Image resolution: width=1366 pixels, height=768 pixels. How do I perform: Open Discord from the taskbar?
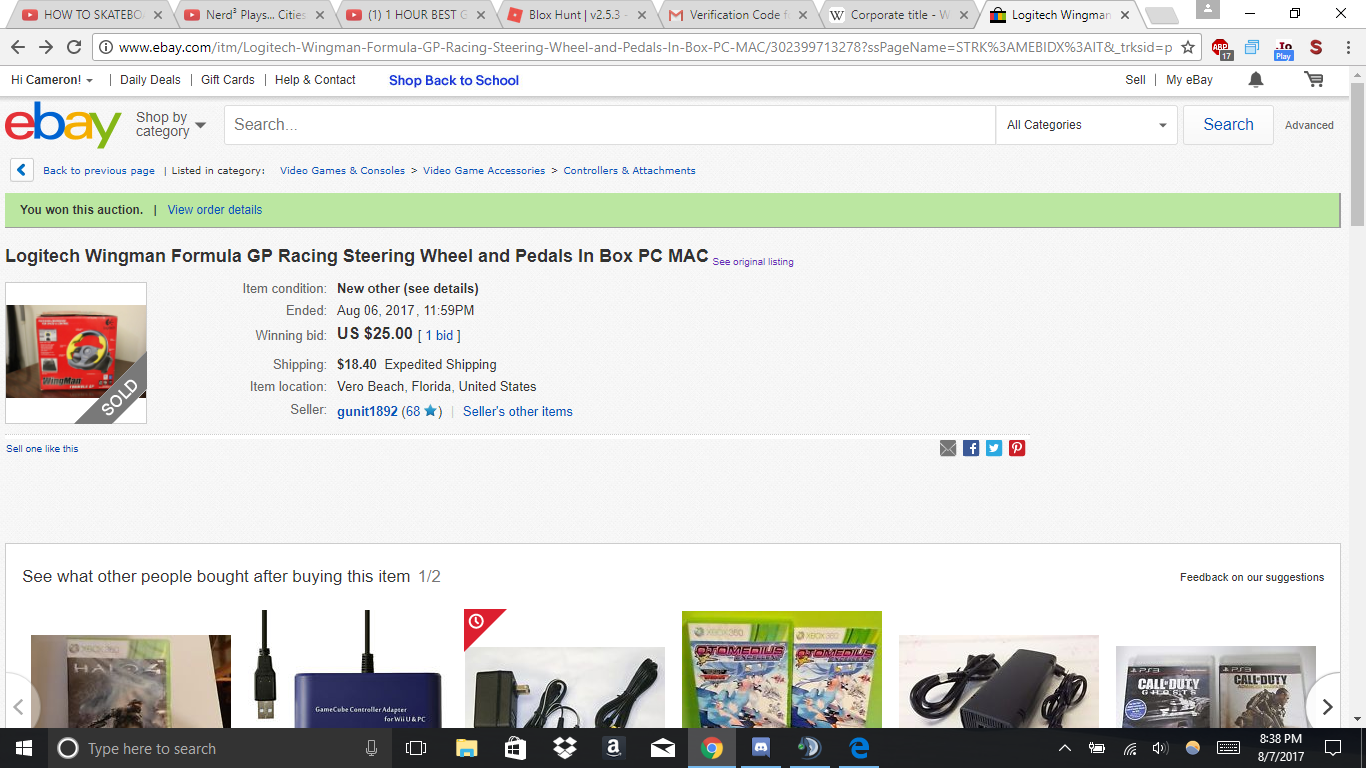760,748
